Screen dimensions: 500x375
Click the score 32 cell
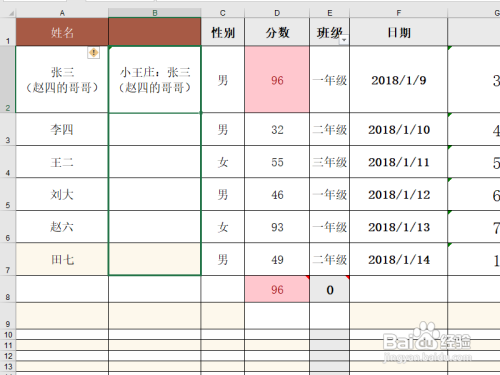[x=277, y=129]
